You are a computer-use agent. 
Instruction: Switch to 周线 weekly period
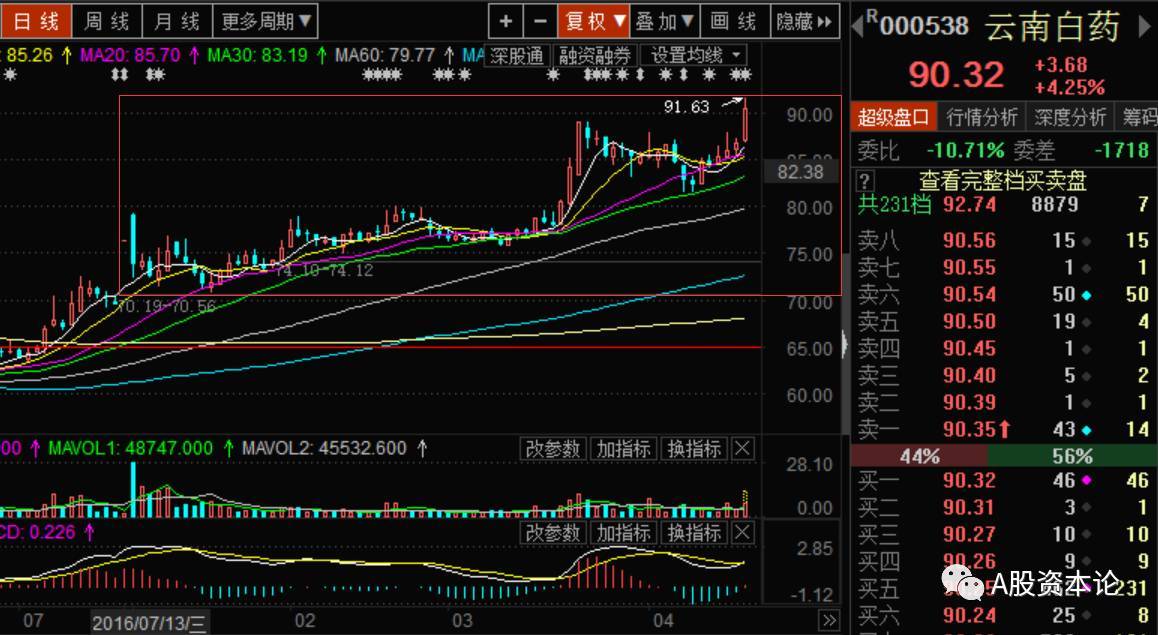pos(106,21)
